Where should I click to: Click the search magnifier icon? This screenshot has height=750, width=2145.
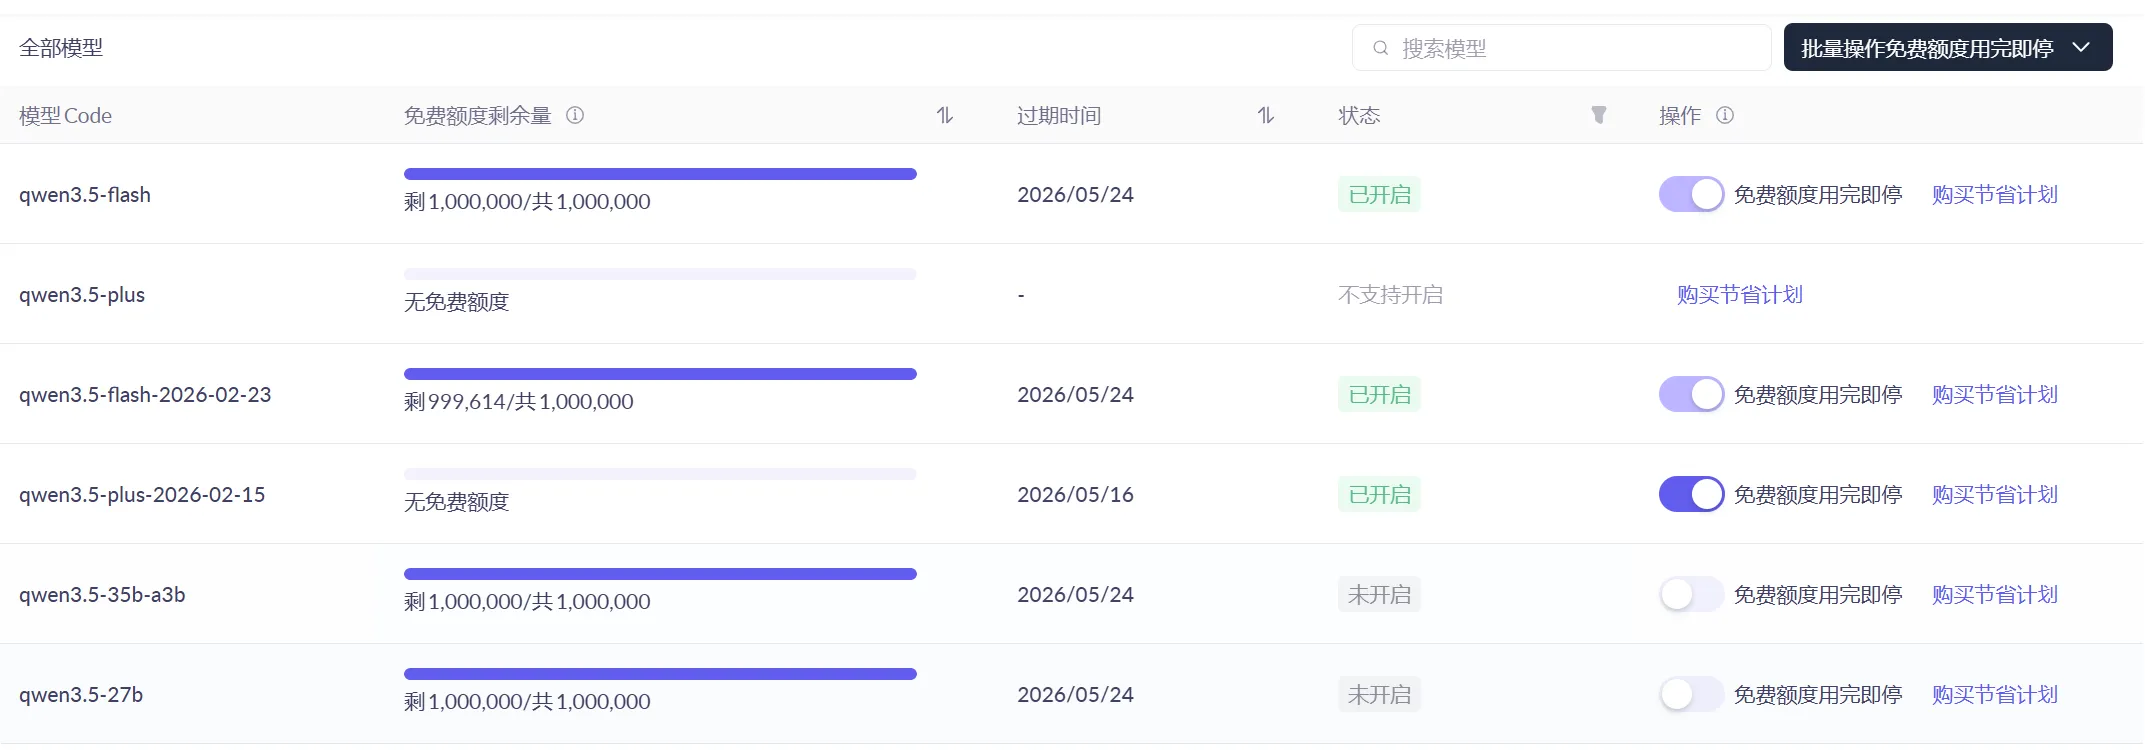point(1380,48)
